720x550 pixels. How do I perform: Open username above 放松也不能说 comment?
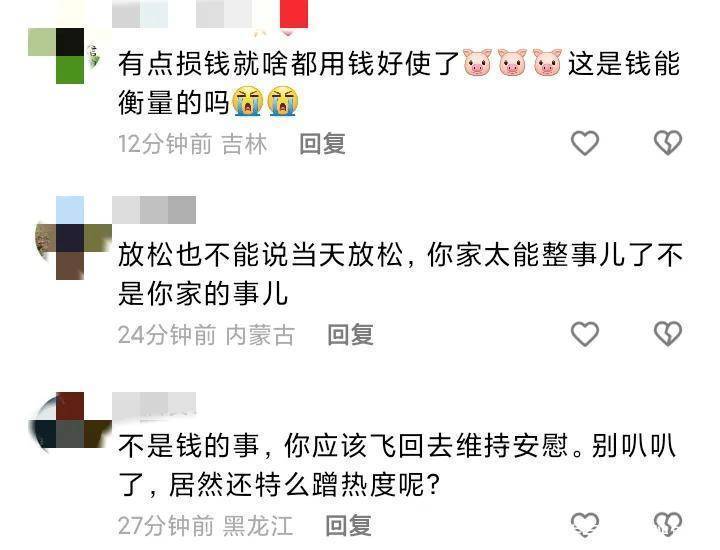coord(154,210)
